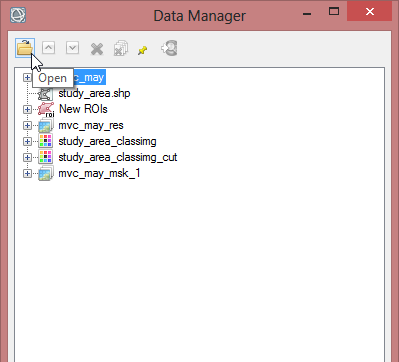Toggle the yellow pushpin icon

[x=143, y=50]
